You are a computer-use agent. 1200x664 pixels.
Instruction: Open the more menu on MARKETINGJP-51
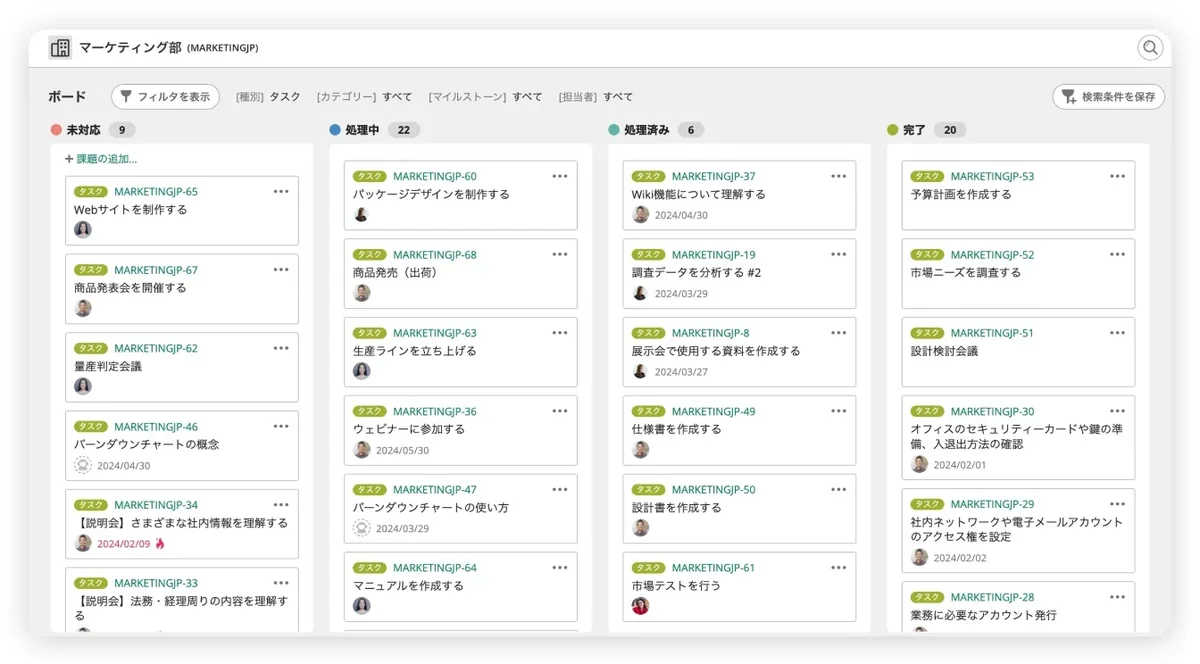(1118, 332)
